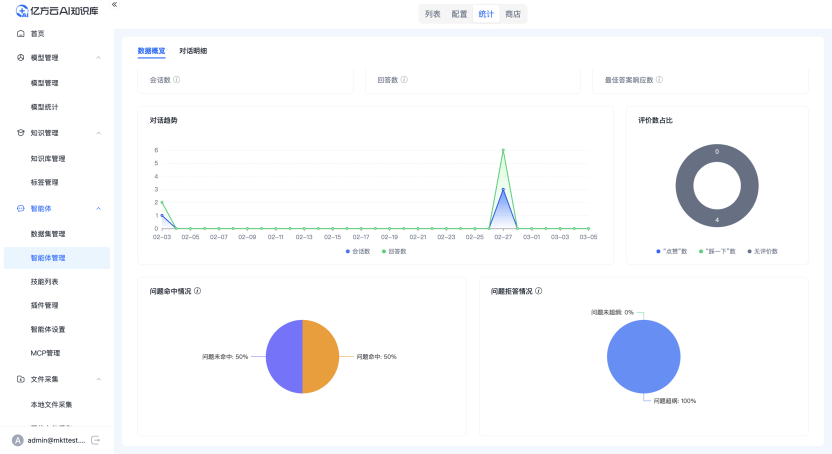Click the 知识管理 section icon
Image resolution: width=832 pixels, height=454 pixels.
pos(21,133)
